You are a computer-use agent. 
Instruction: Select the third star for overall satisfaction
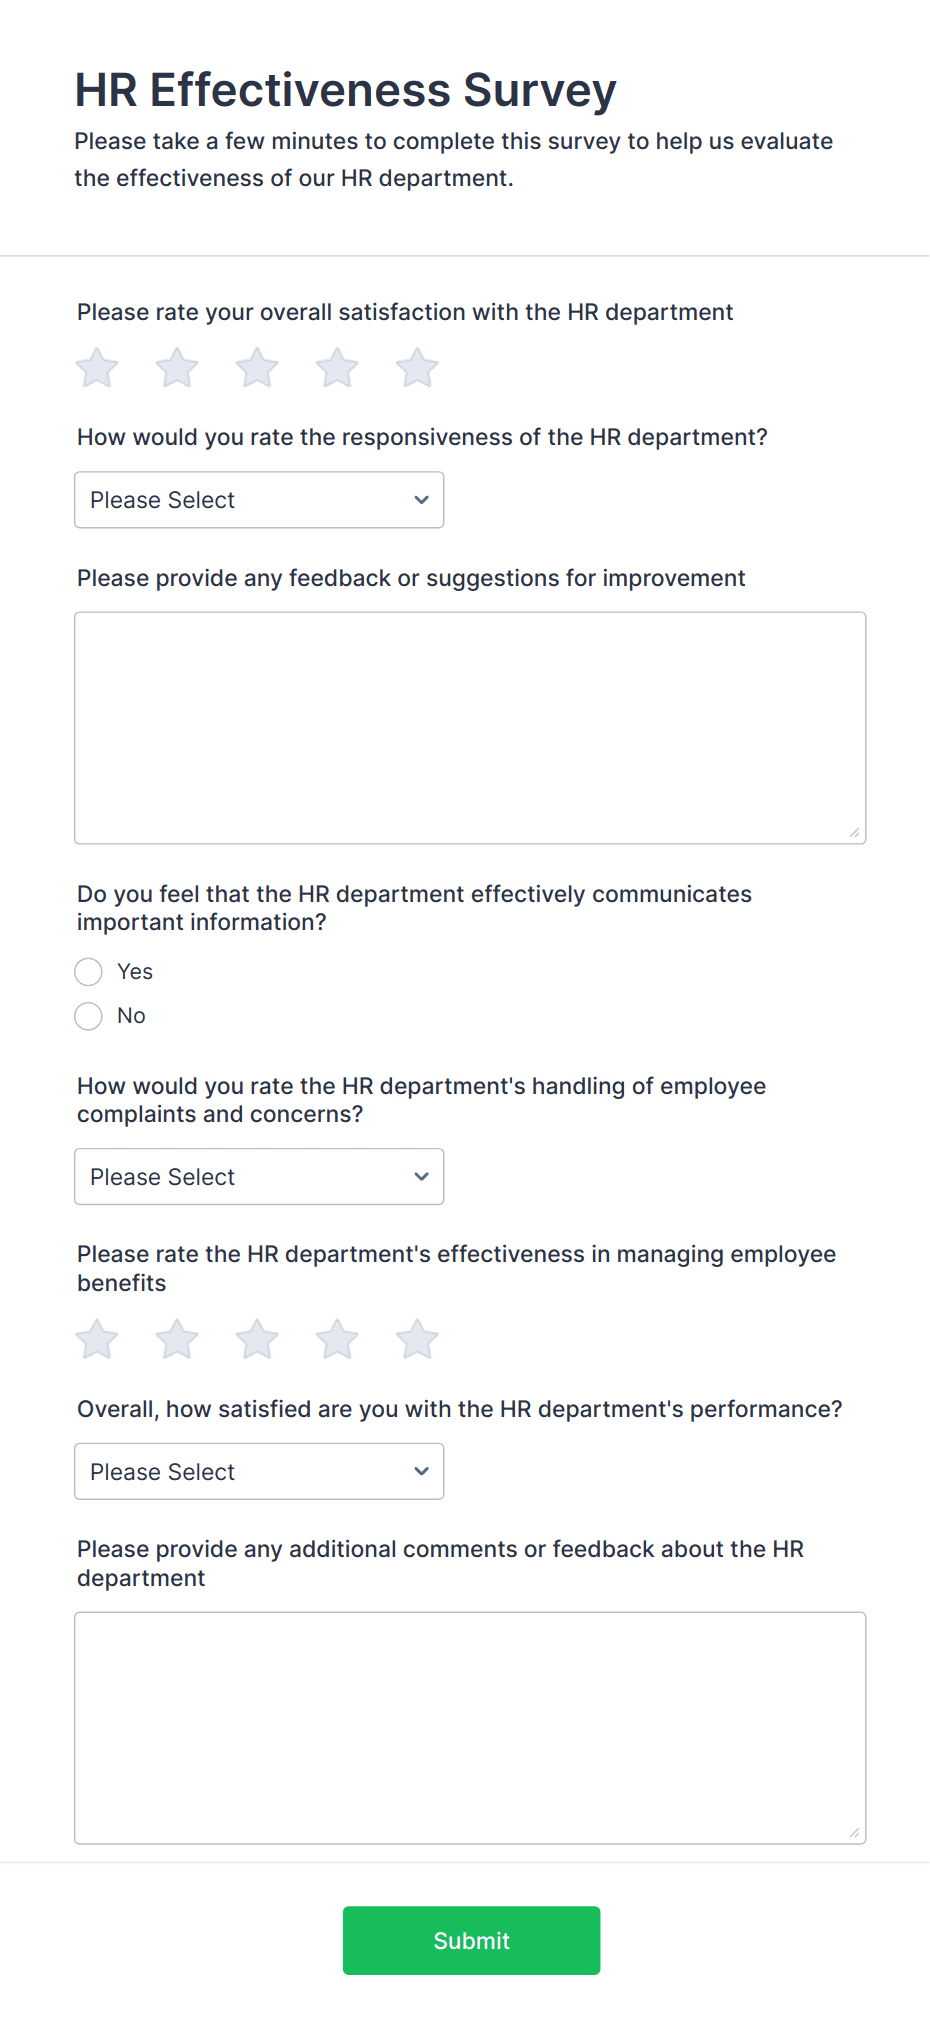tap(256, 367)
